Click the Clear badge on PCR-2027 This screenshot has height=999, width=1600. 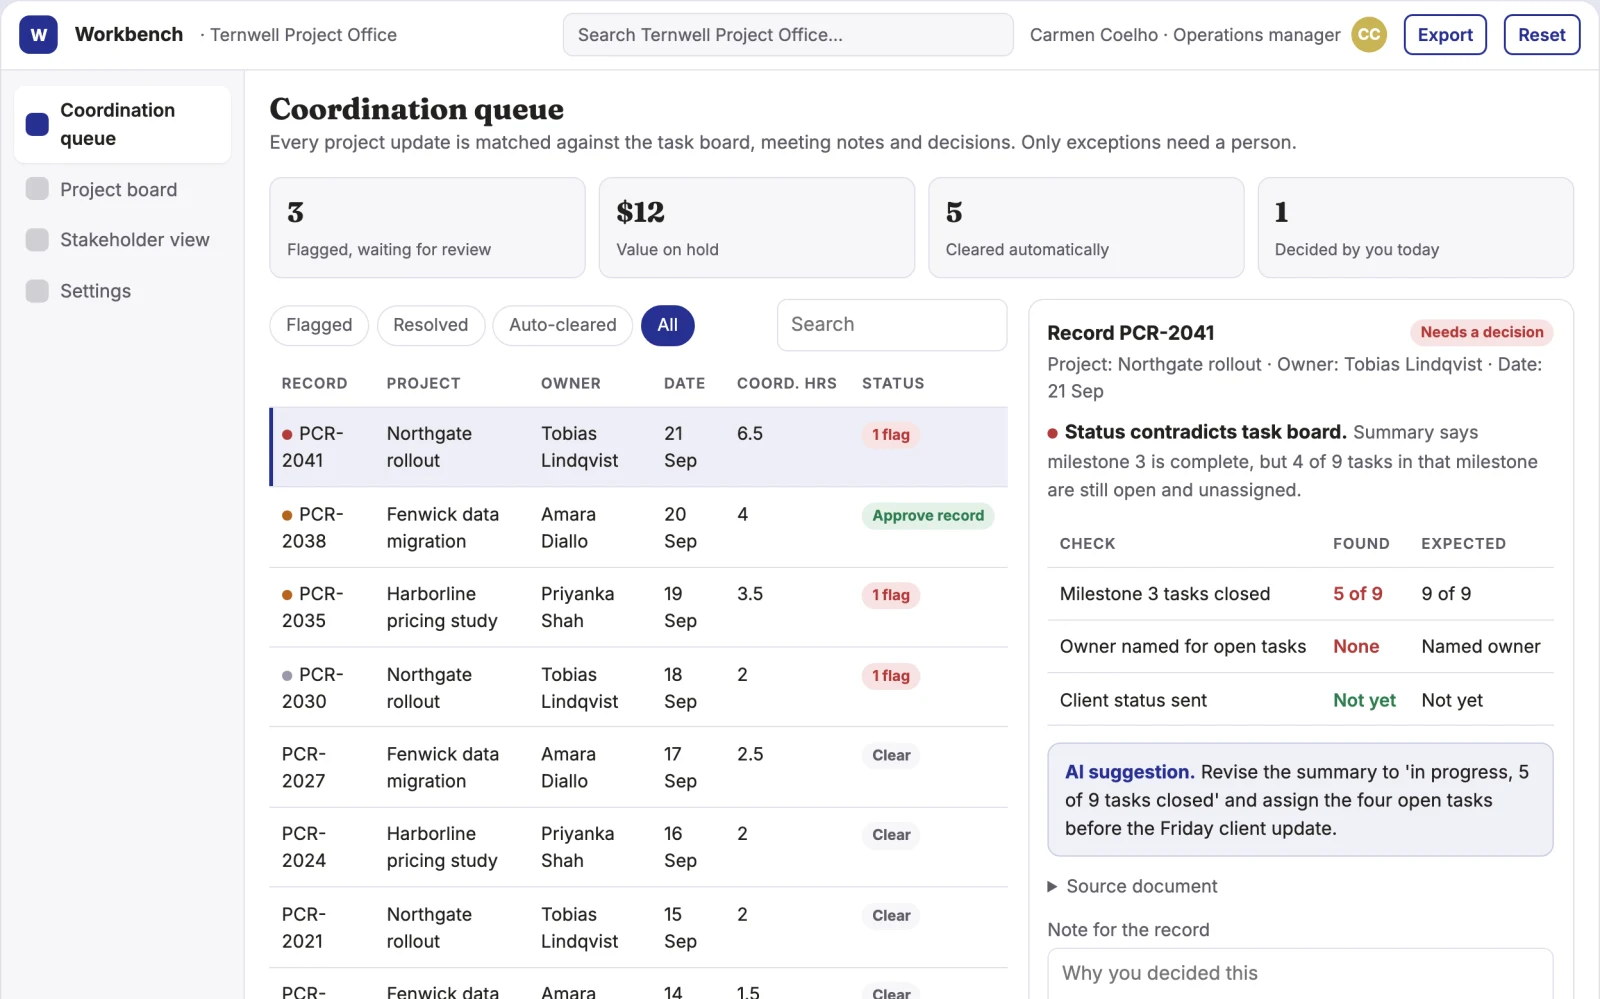point(890,755)
